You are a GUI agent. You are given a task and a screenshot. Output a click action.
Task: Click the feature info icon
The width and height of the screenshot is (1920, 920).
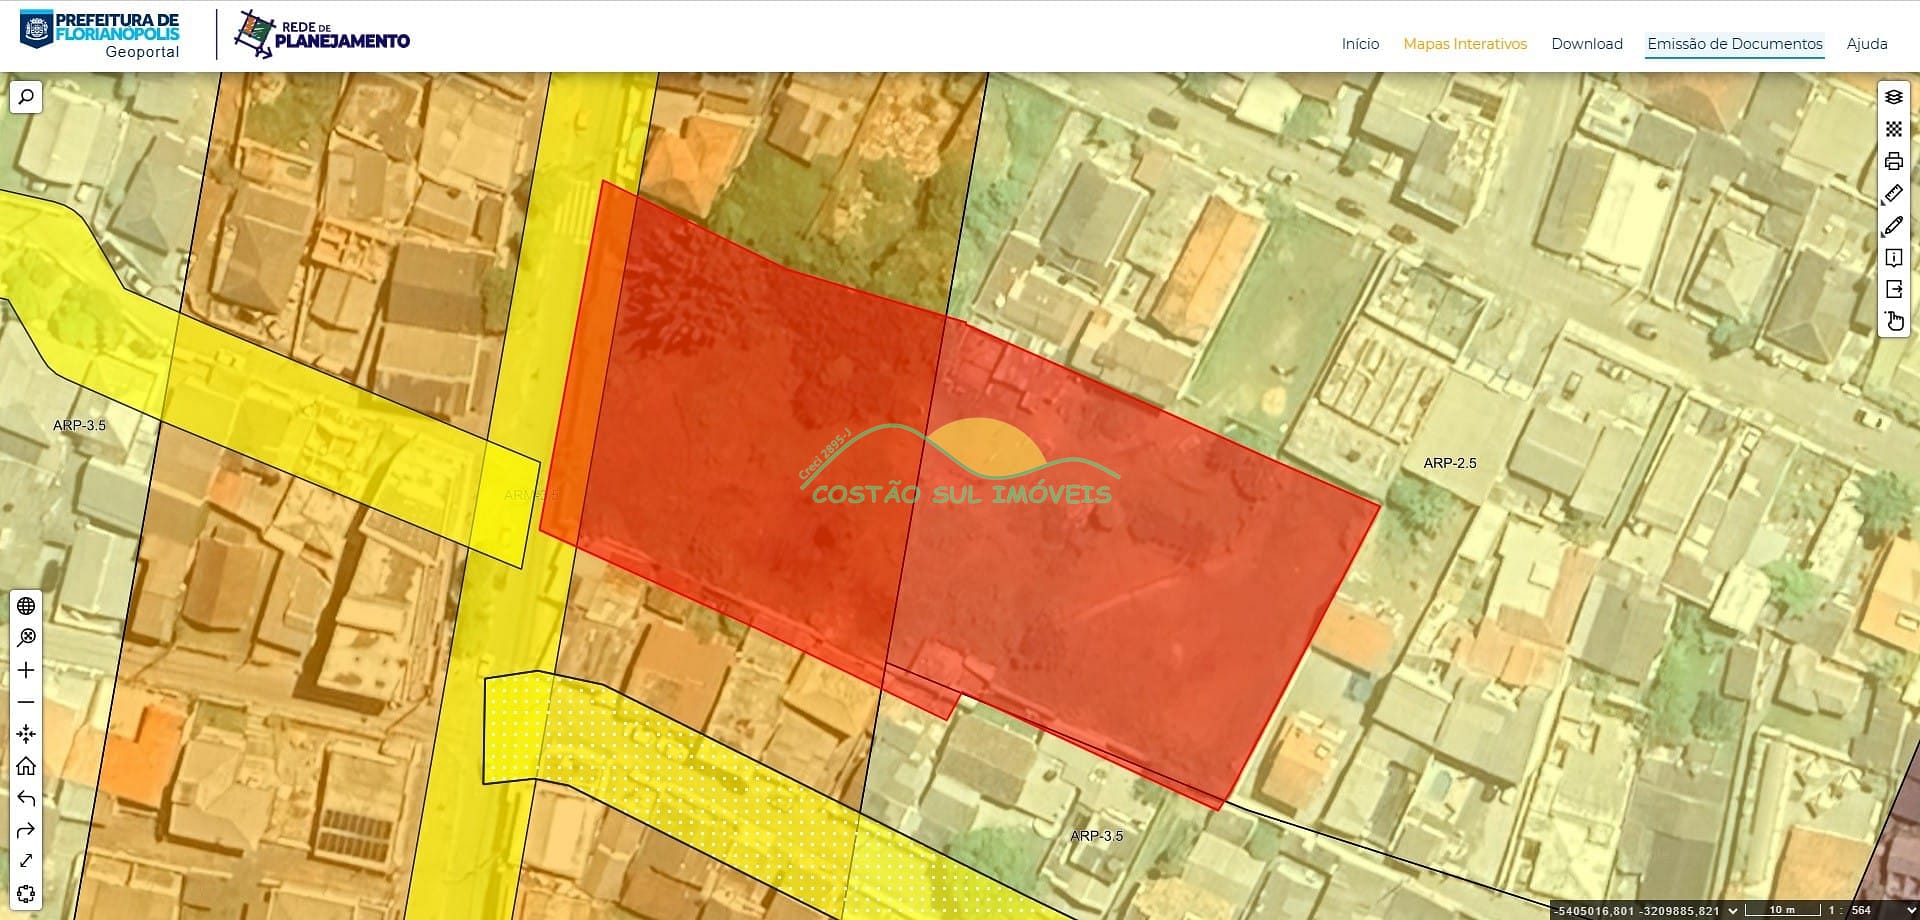pyautogui.click(x=1893, y=258)
